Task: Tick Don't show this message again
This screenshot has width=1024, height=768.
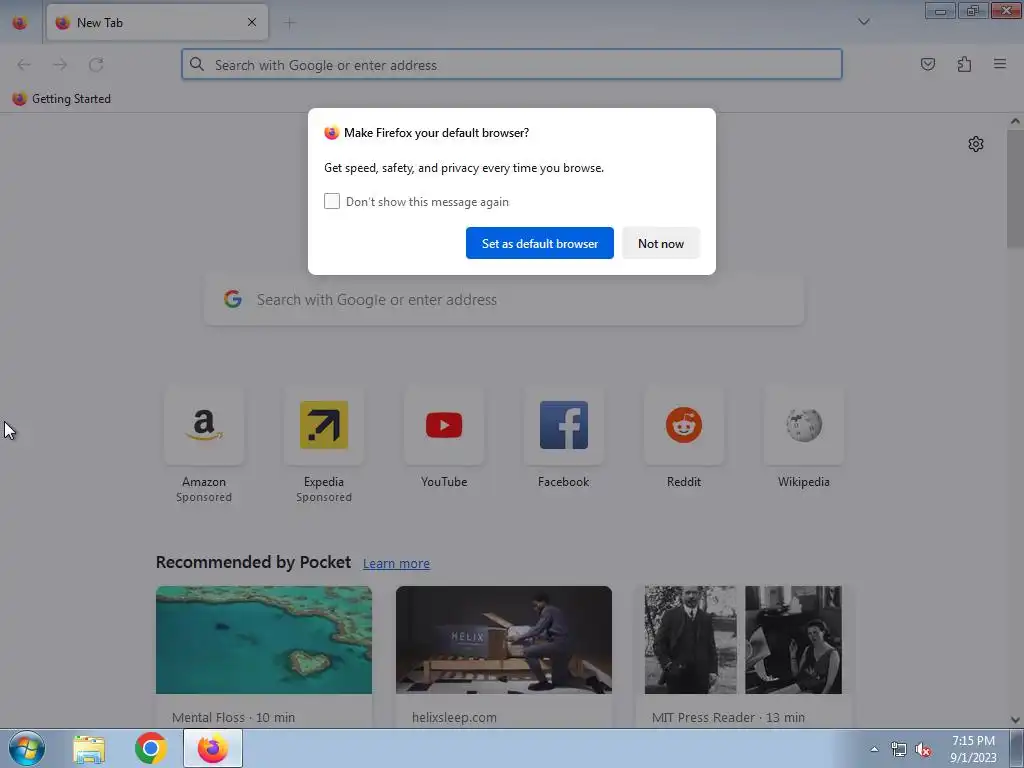Action: pyautogui.click(x=332, y=201)
